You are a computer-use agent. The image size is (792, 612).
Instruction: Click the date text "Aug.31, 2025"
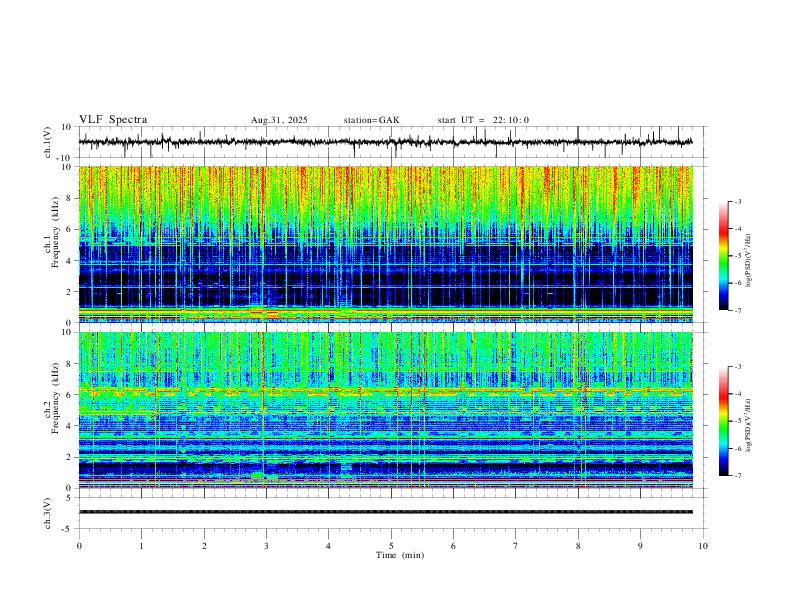pyautogui.click(x=279, y=120)
